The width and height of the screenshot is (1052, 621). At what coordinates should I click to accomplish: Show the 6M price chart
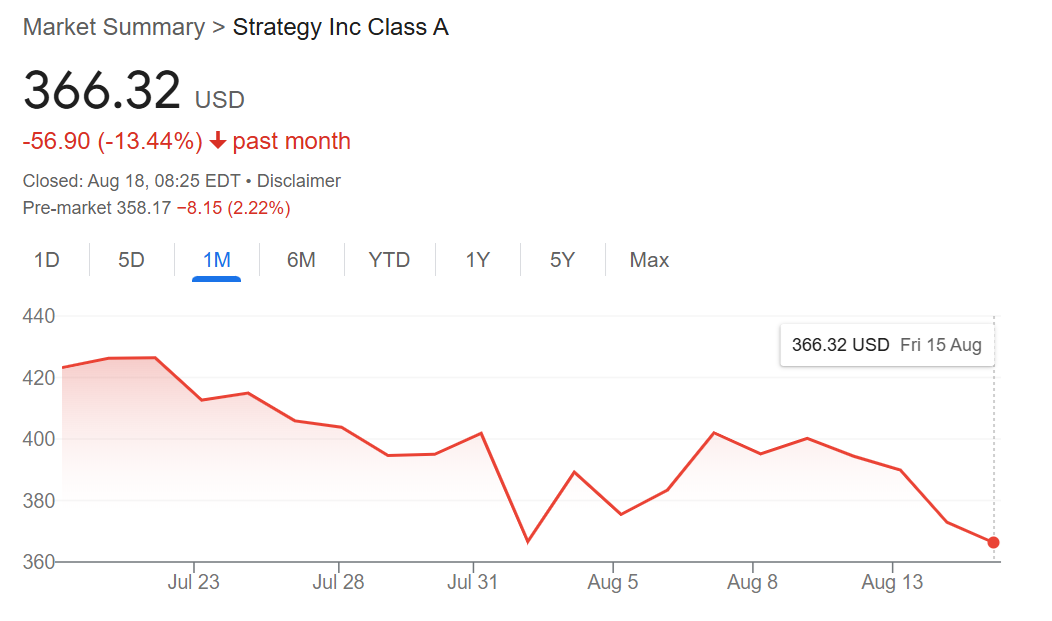(301, 260)
